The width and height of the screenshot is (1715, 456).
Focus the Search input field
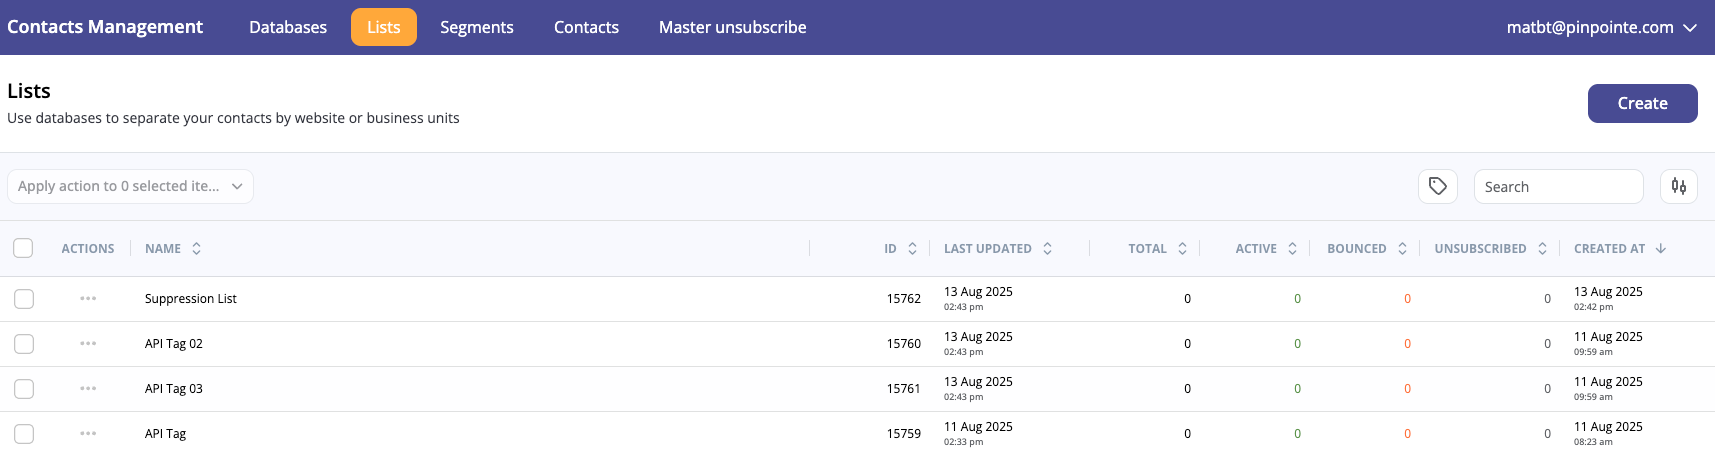tap(1558, 186)
